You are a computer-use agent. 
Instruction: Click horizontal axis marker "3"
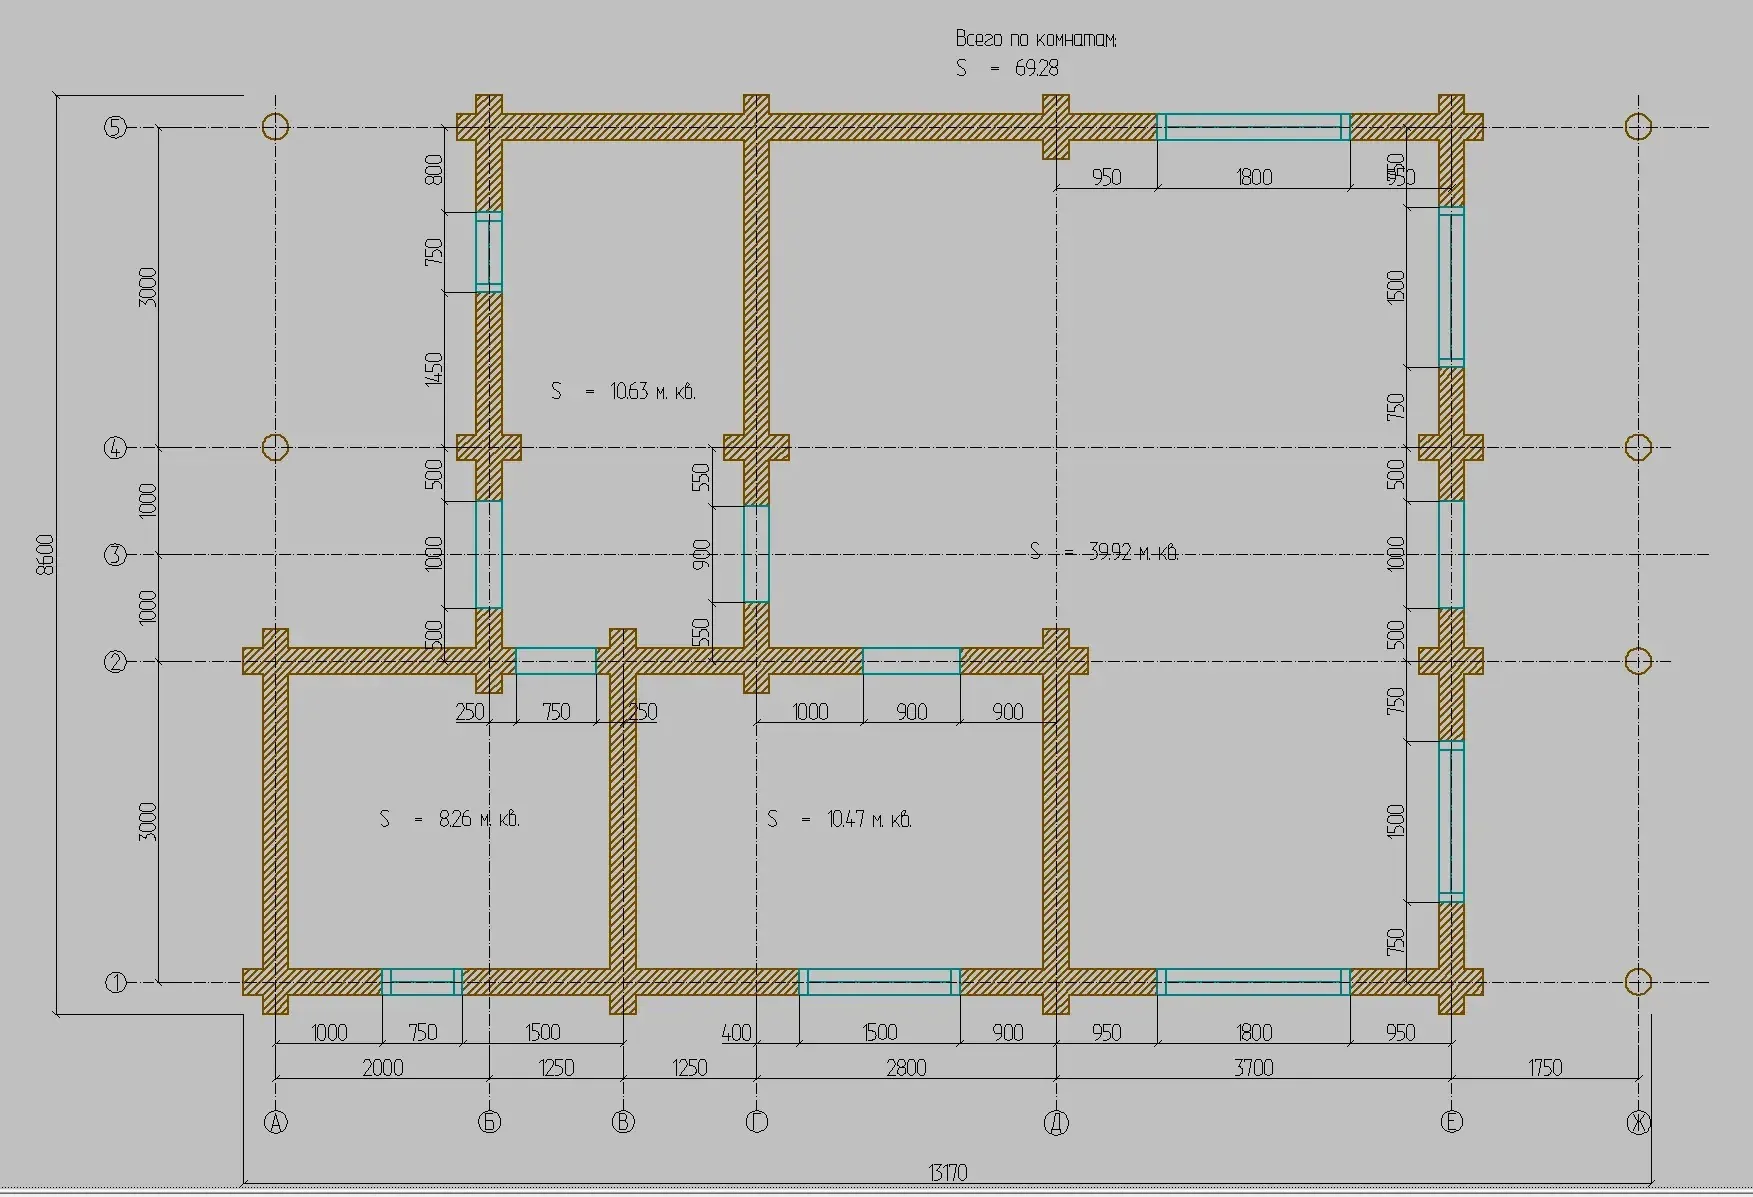point(115,554)
